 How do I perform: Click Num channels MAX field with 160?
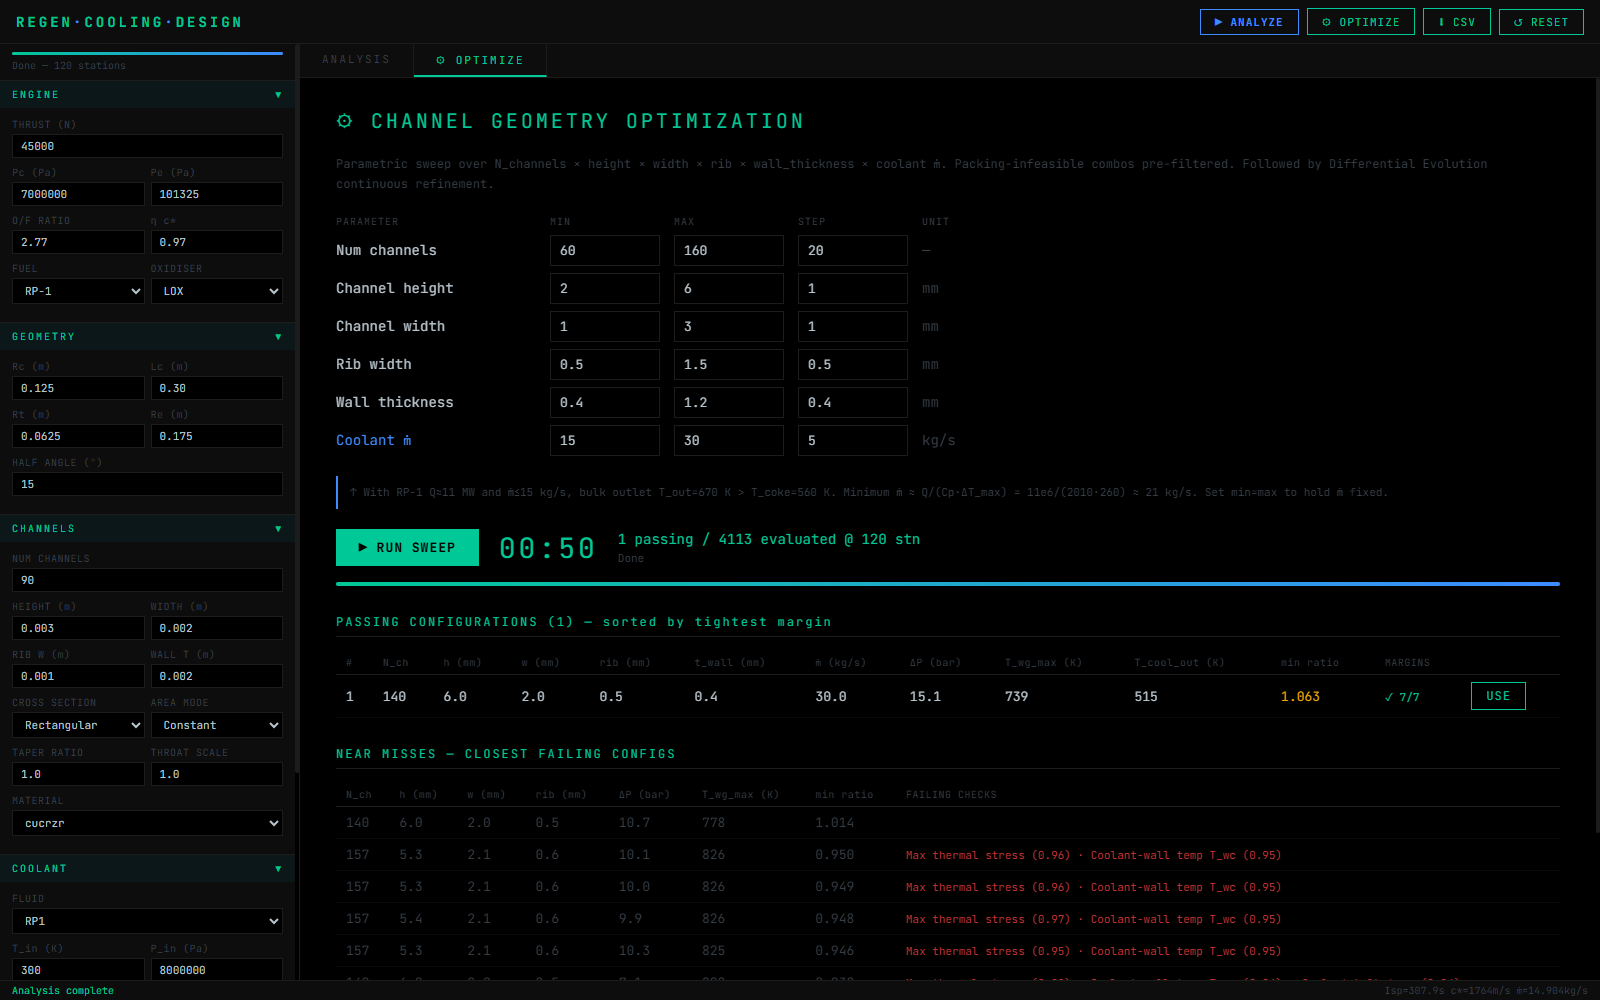[729, 250]
